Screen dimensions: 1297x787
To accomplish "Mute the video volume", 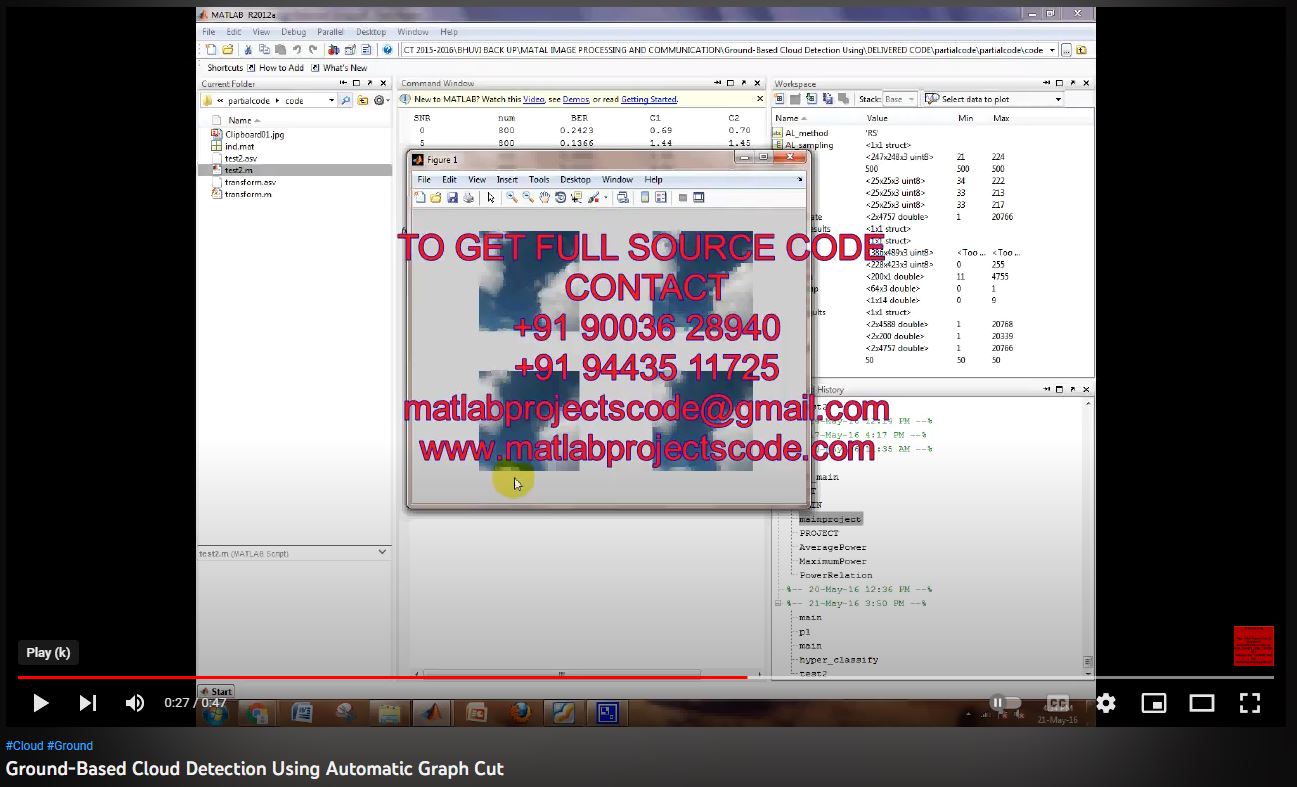I will (x=135, y=703).
